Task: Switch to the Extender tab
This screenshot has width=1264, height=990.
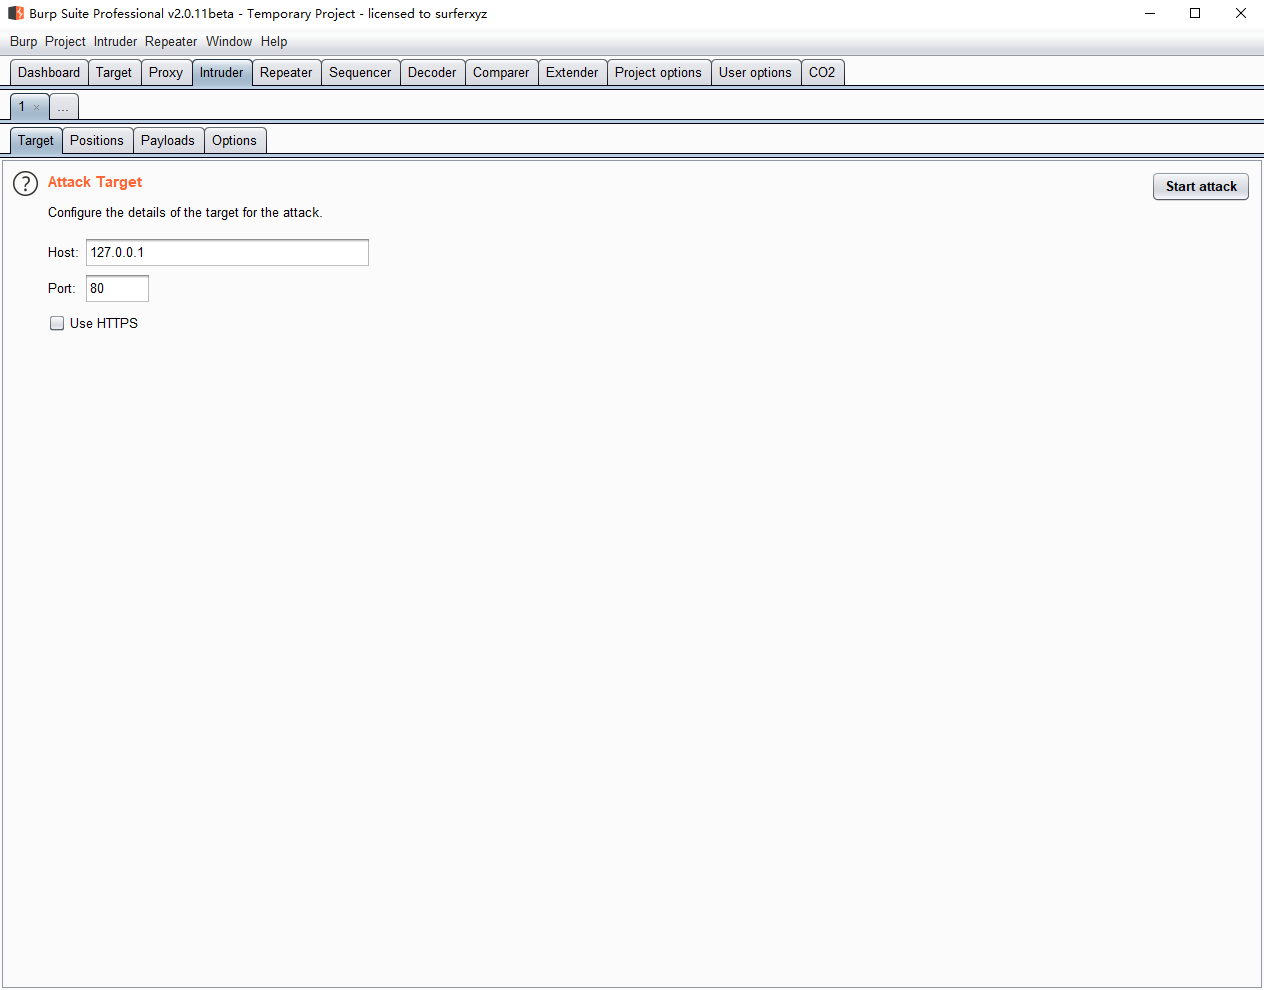Action: (x=572, y=72)
